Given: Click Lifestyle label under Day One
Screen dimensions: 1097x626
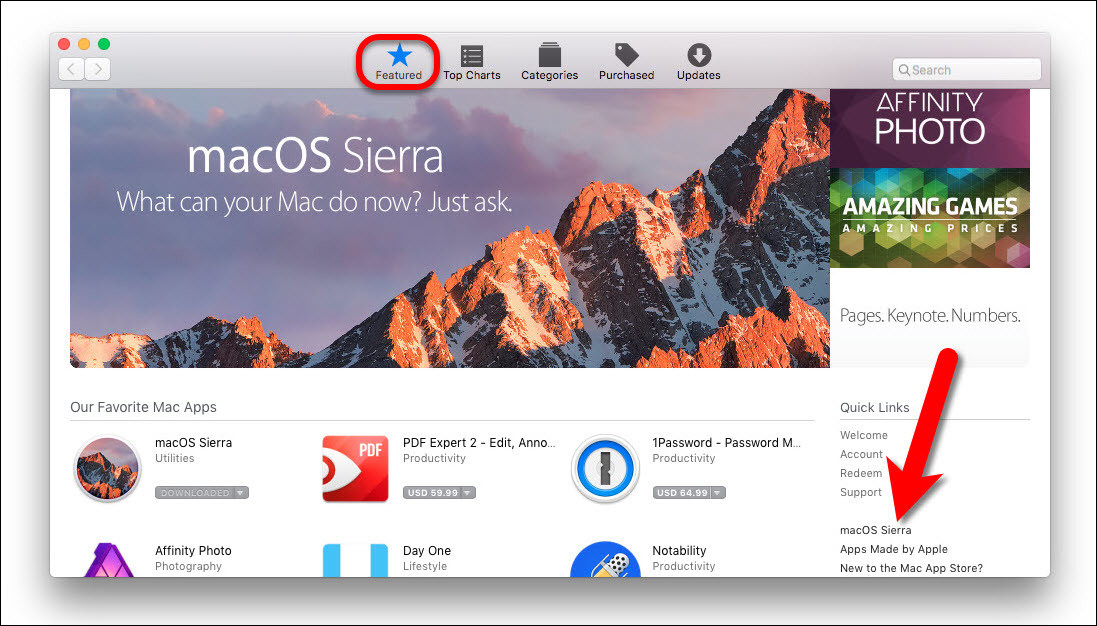Looking at the screenshot, I should tap(425, 567).
